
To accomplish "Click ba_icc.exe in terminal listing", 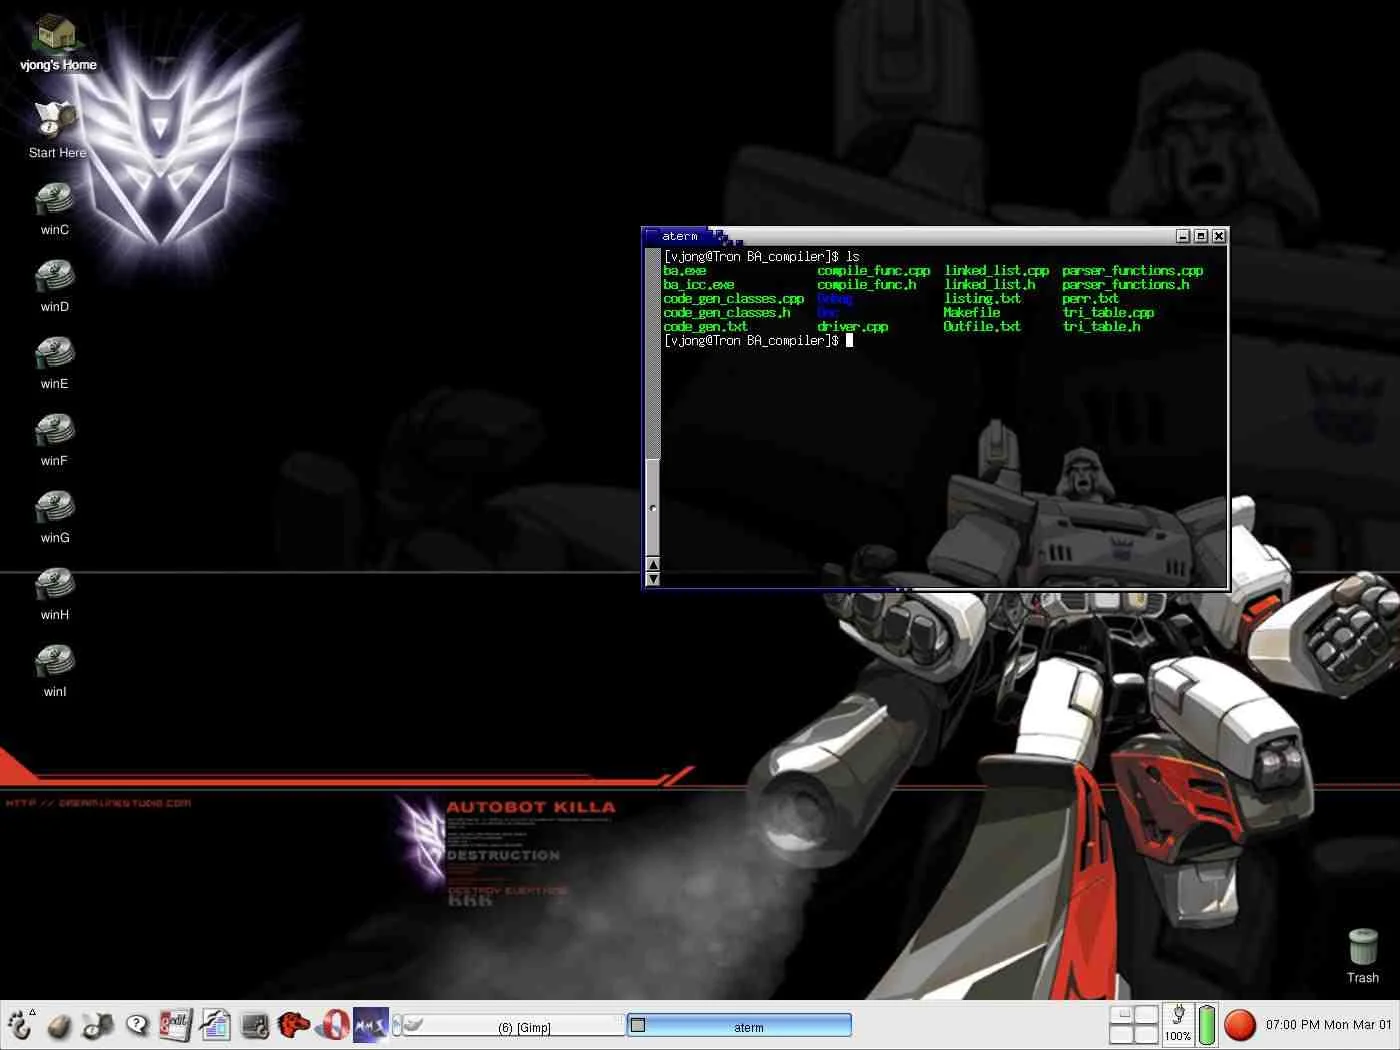I will point(699,285).
